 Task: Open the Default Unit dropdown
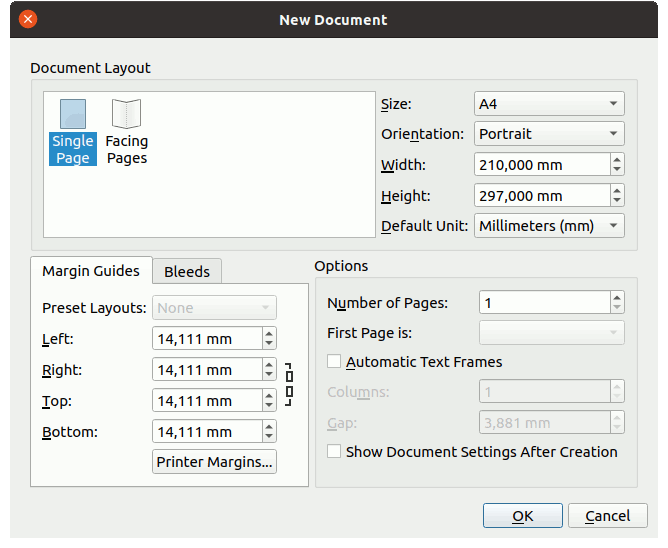[x=548, y=226]
